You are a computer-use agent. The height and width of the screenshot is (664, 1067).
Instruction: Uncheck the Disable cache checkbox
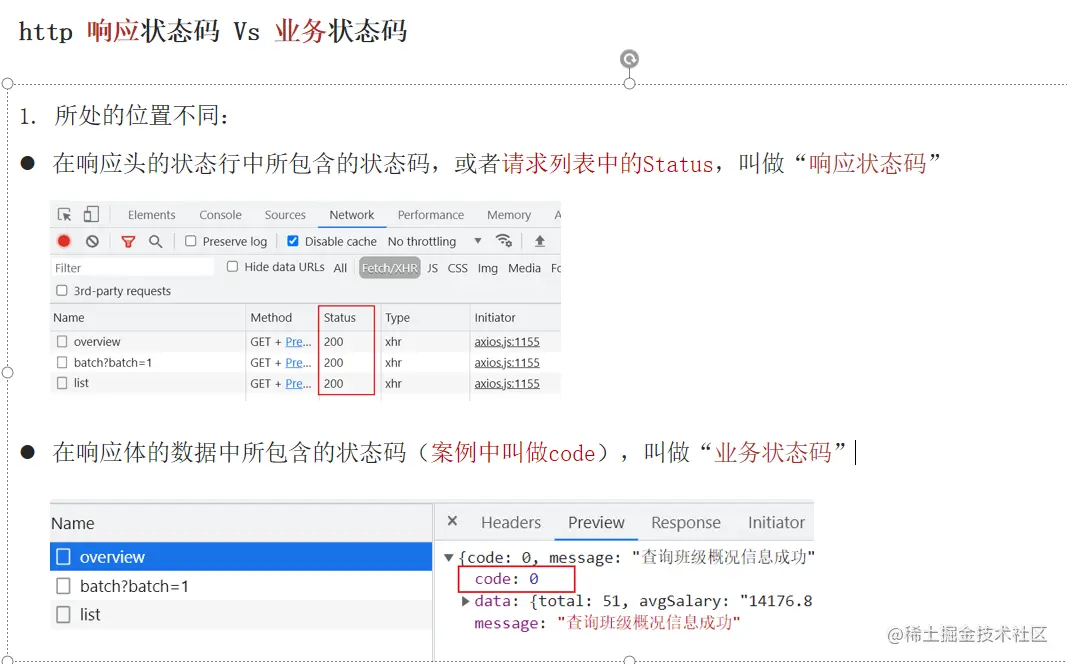(293, 241)
